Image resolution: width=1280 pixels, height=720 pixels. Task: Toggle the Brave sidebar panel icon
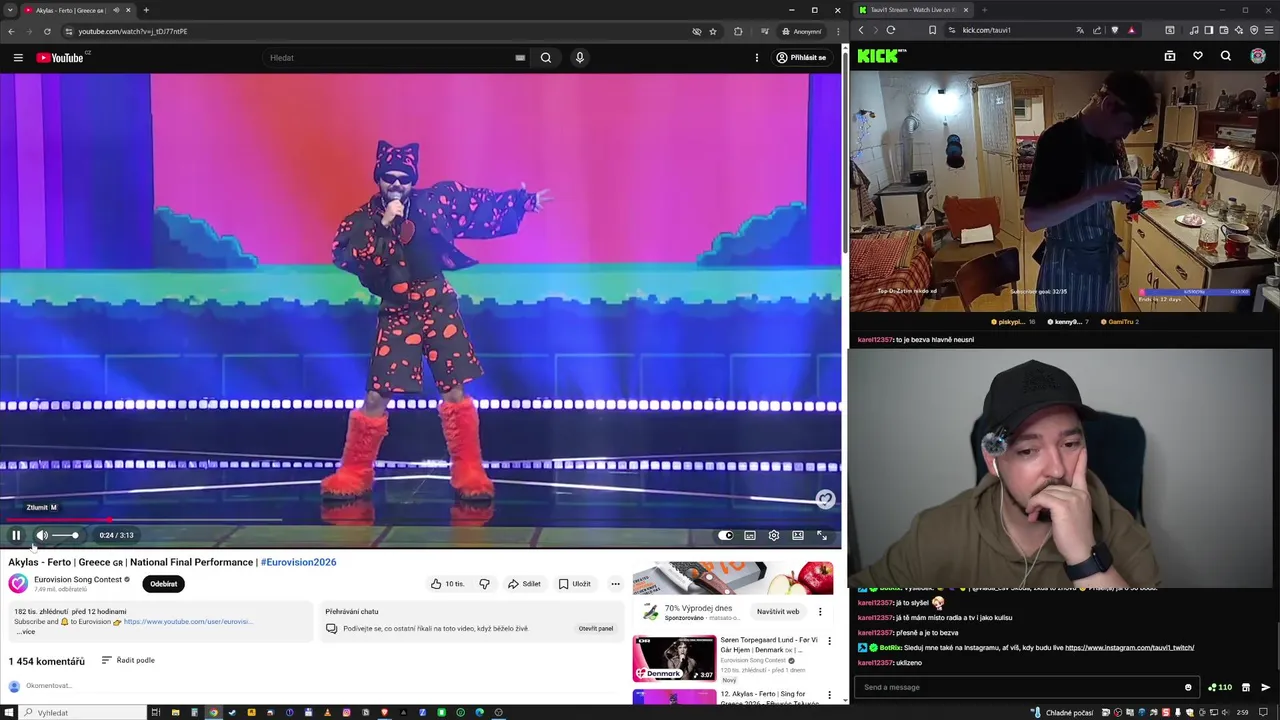click(1209, 30)
